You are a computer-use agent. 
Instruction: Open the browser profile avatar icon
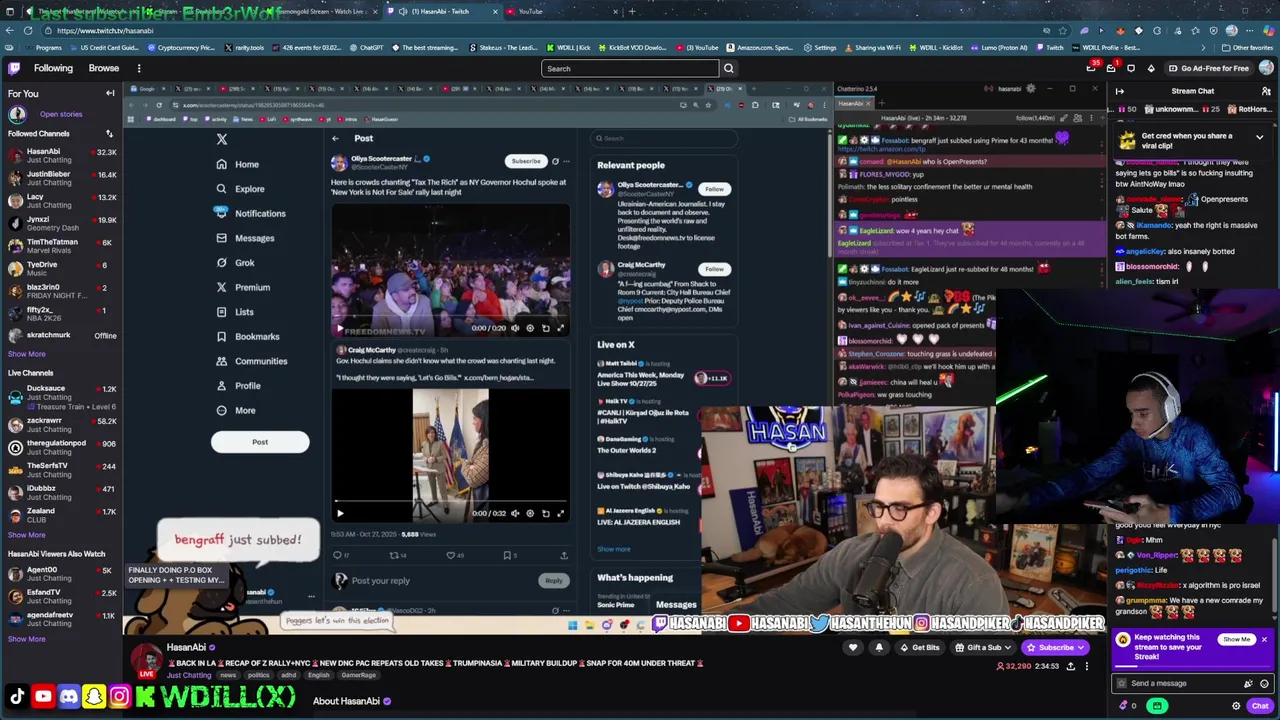[1231, 30]
